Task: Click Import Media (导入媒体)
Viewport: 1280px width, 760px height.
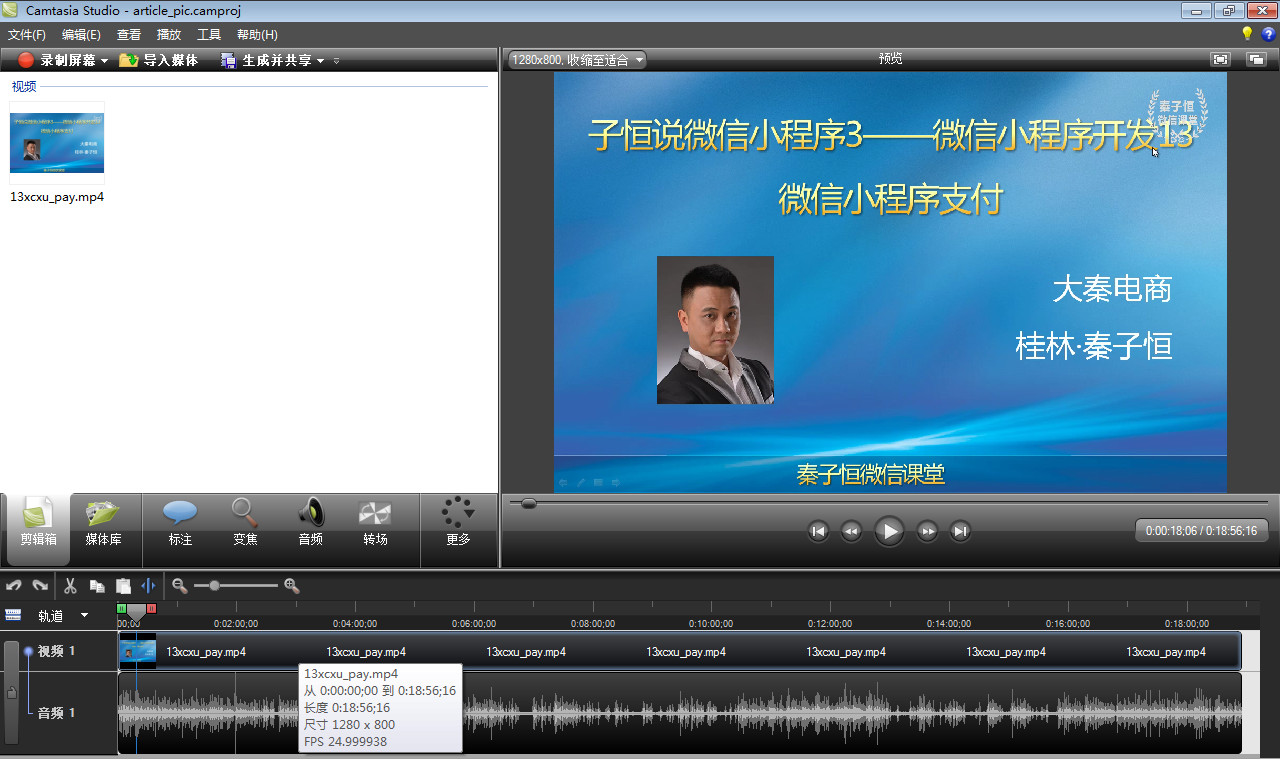Action: 159,60
